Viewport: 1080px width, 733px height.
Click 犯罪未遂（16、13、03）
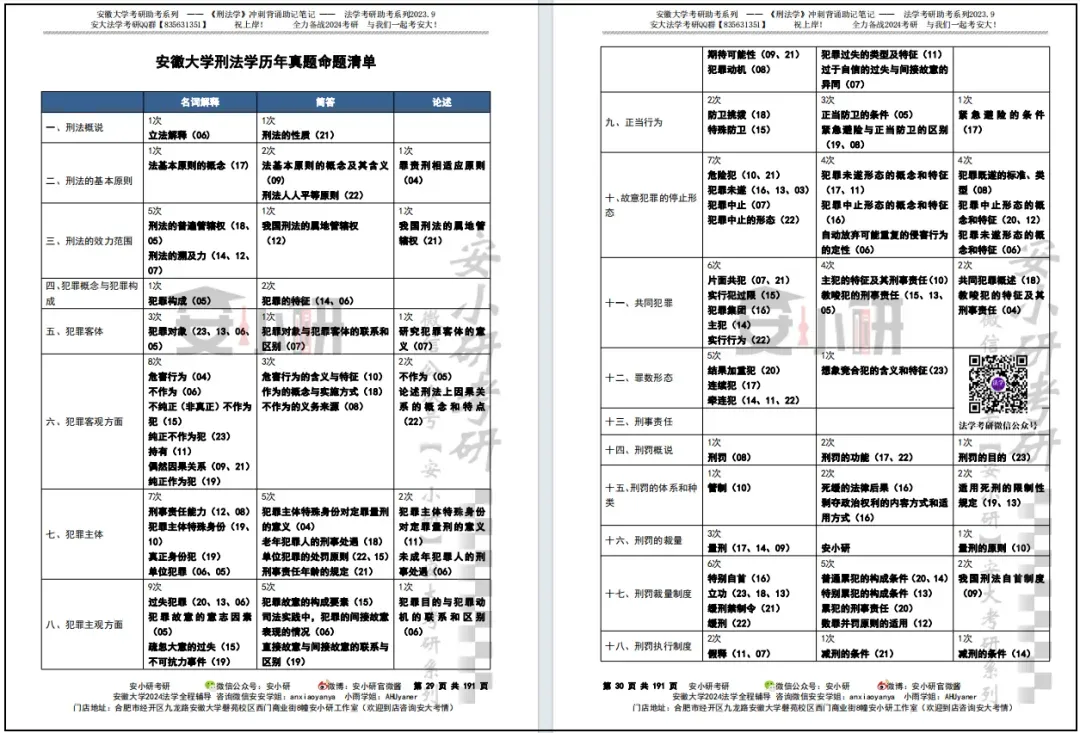(x=757, y=190)
